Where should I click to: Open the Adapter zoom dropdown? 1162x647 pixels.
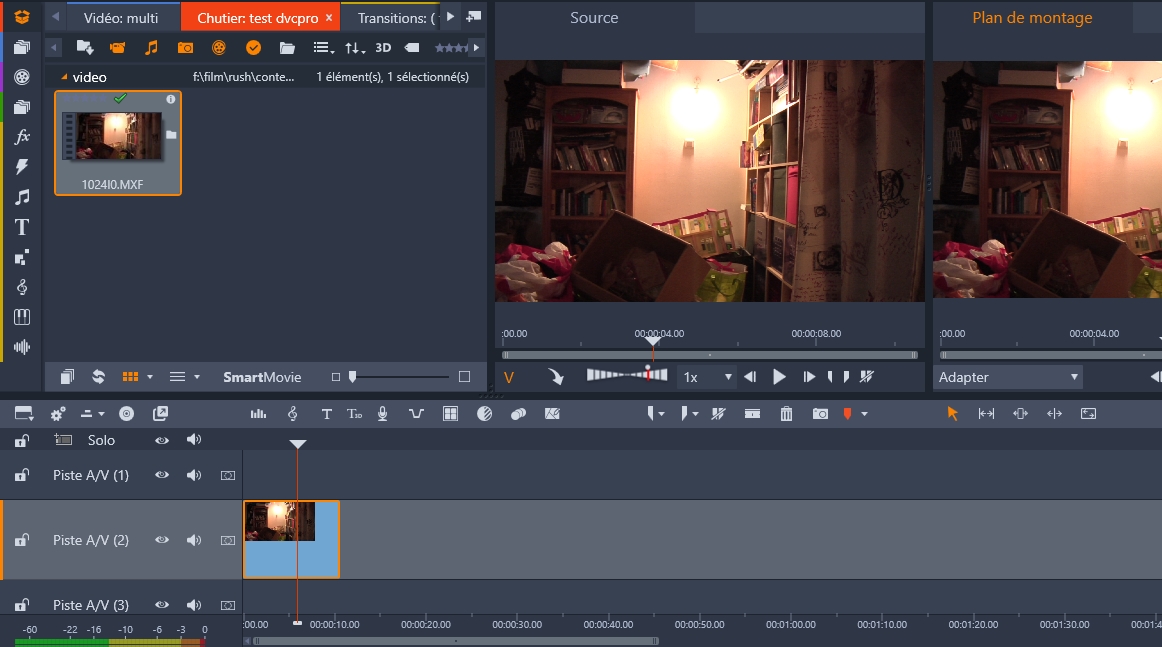[x=1008, y=377]
